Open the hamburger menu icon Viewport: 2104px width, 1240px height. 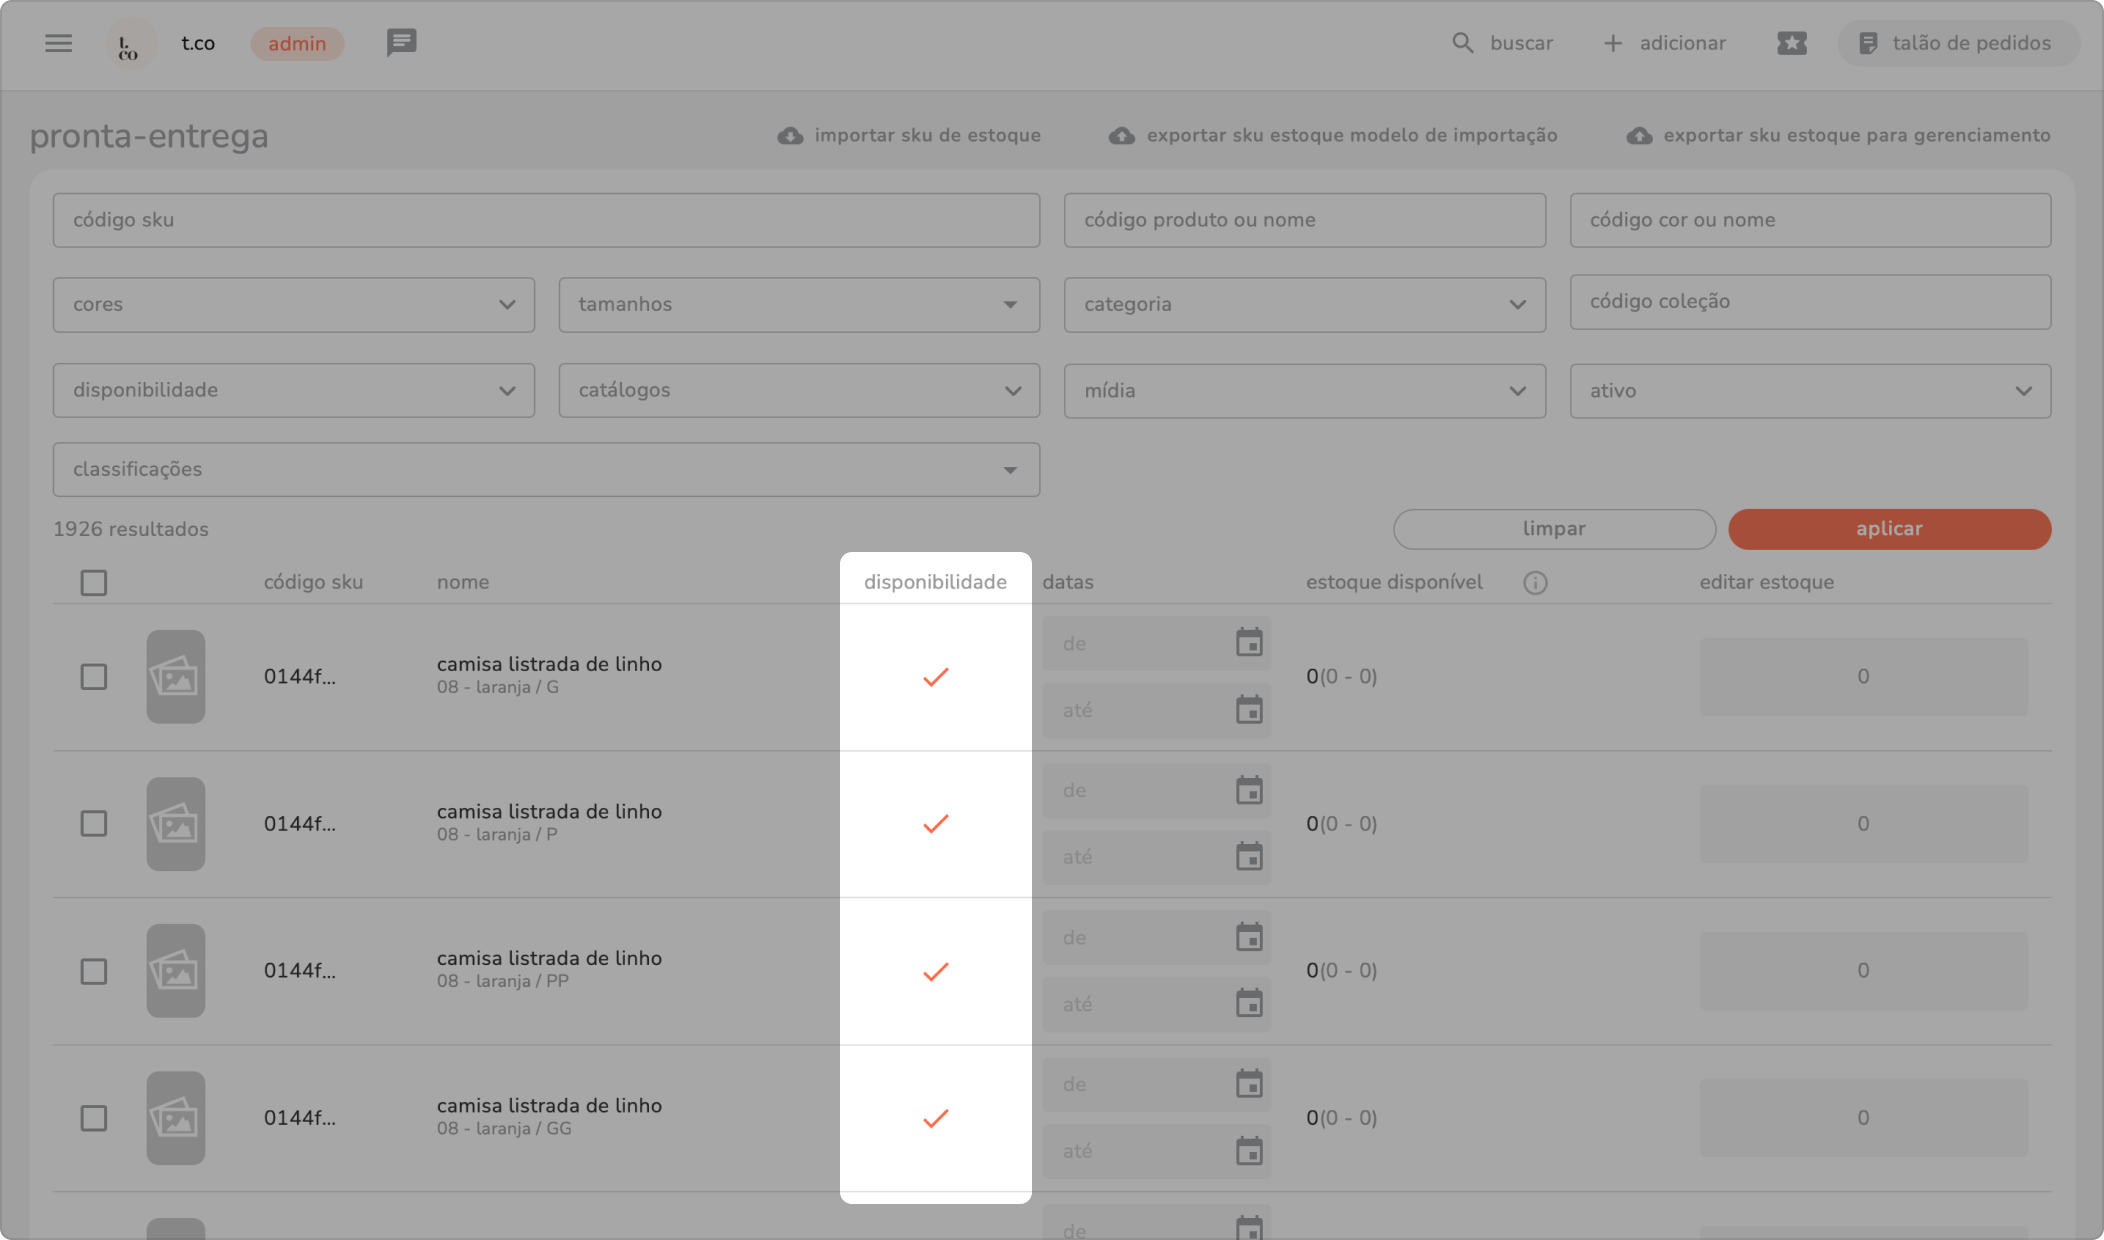click(58, 43)
